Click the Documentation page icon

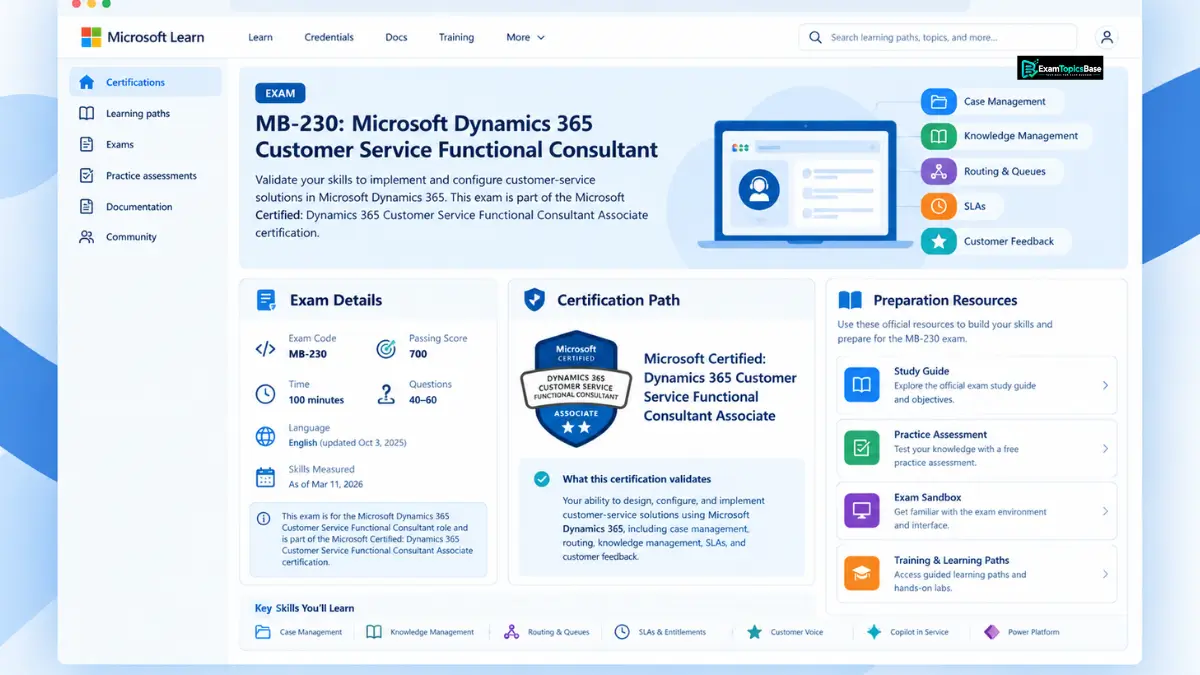pos(87,206)
